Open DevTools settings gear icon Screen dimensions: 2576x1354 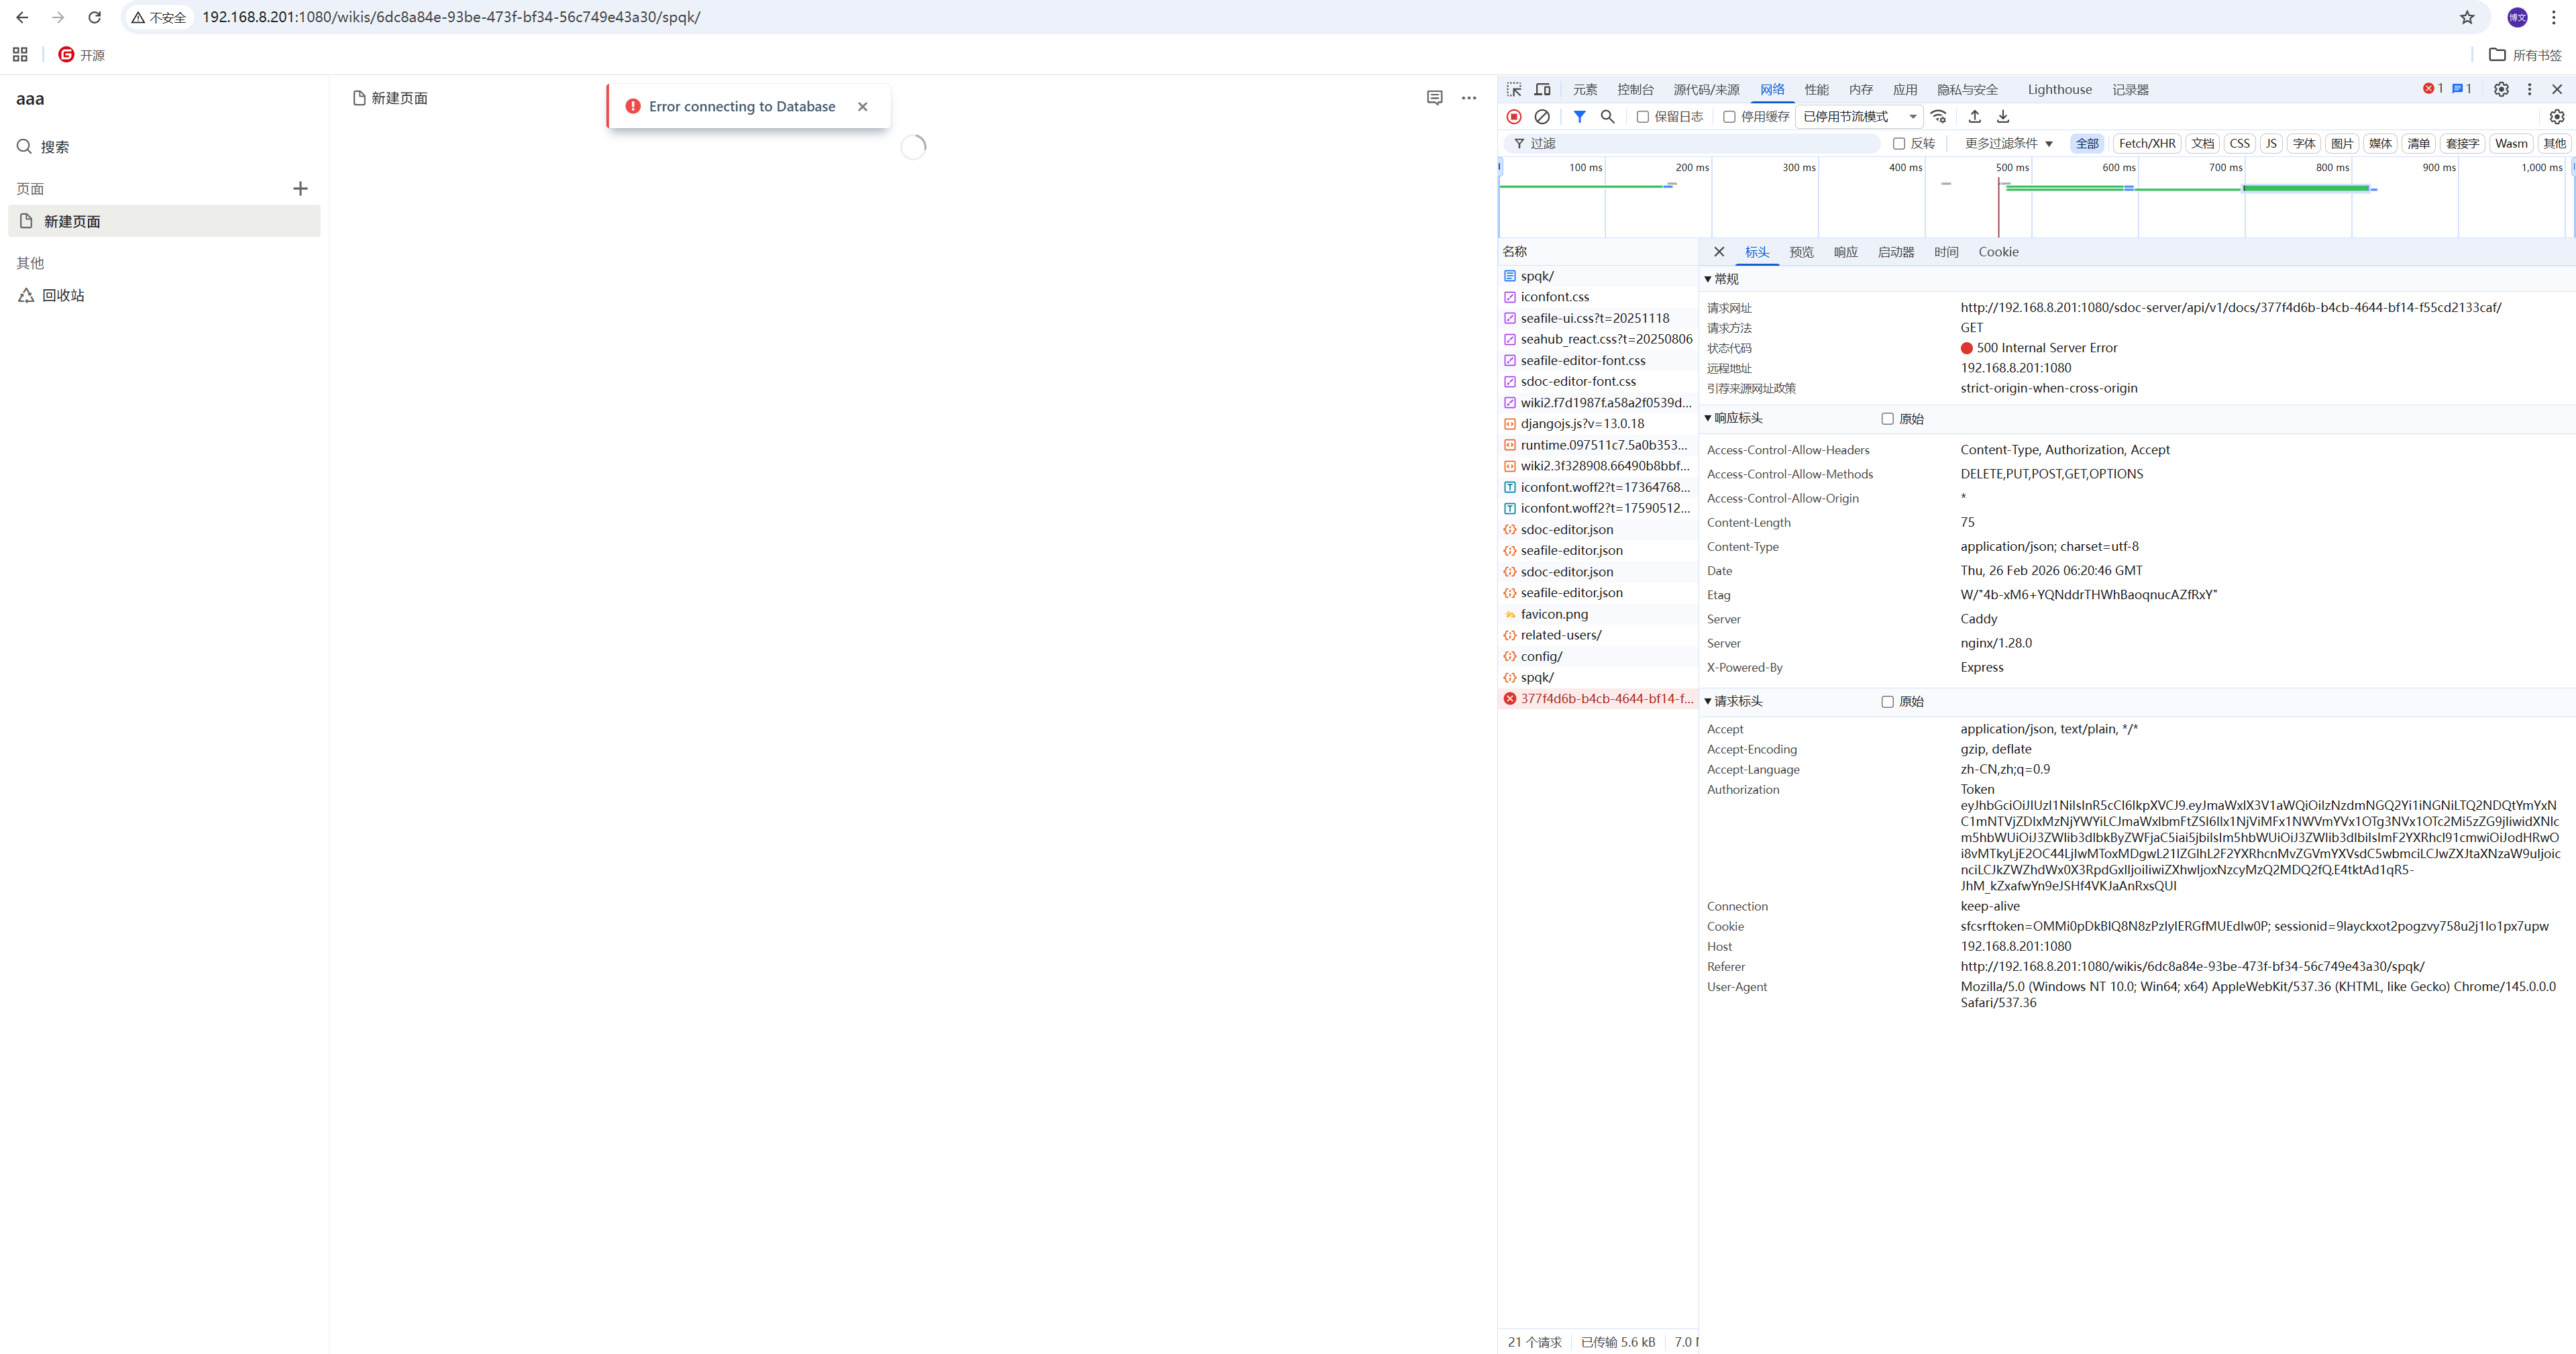2500,89
